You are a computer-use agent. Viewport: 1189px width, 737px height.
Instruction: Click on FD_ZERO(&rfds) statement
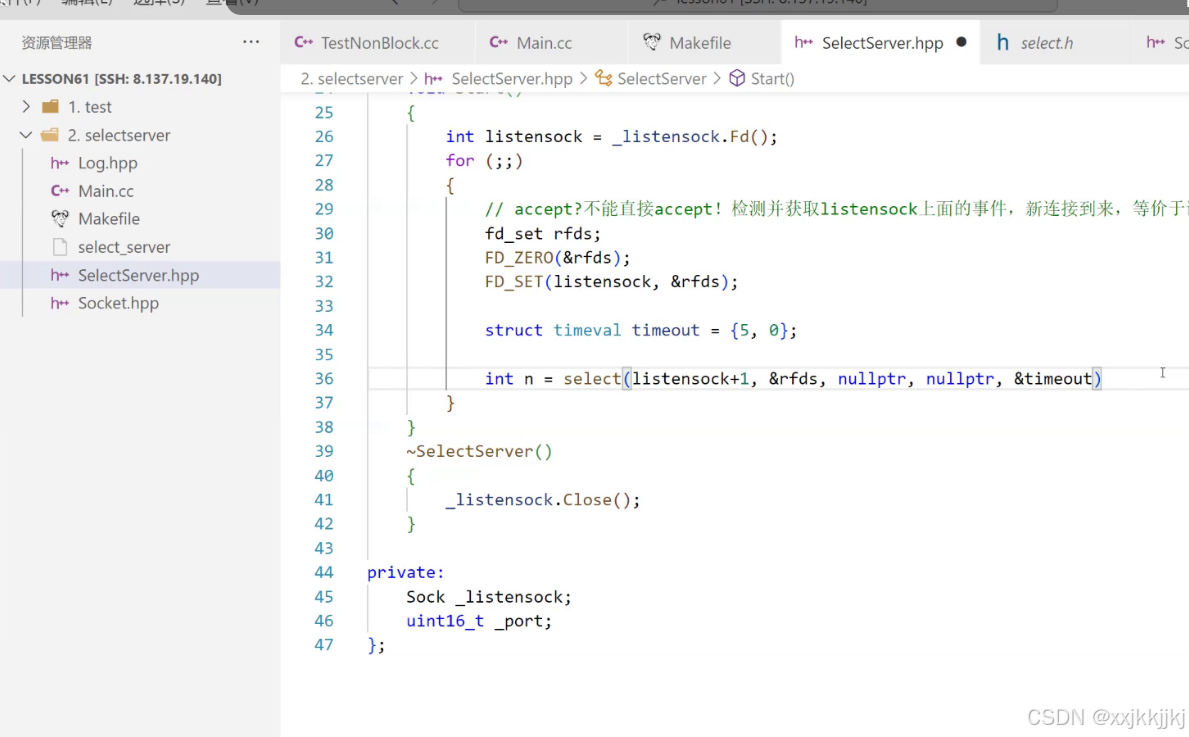click(x=557, y=258)
